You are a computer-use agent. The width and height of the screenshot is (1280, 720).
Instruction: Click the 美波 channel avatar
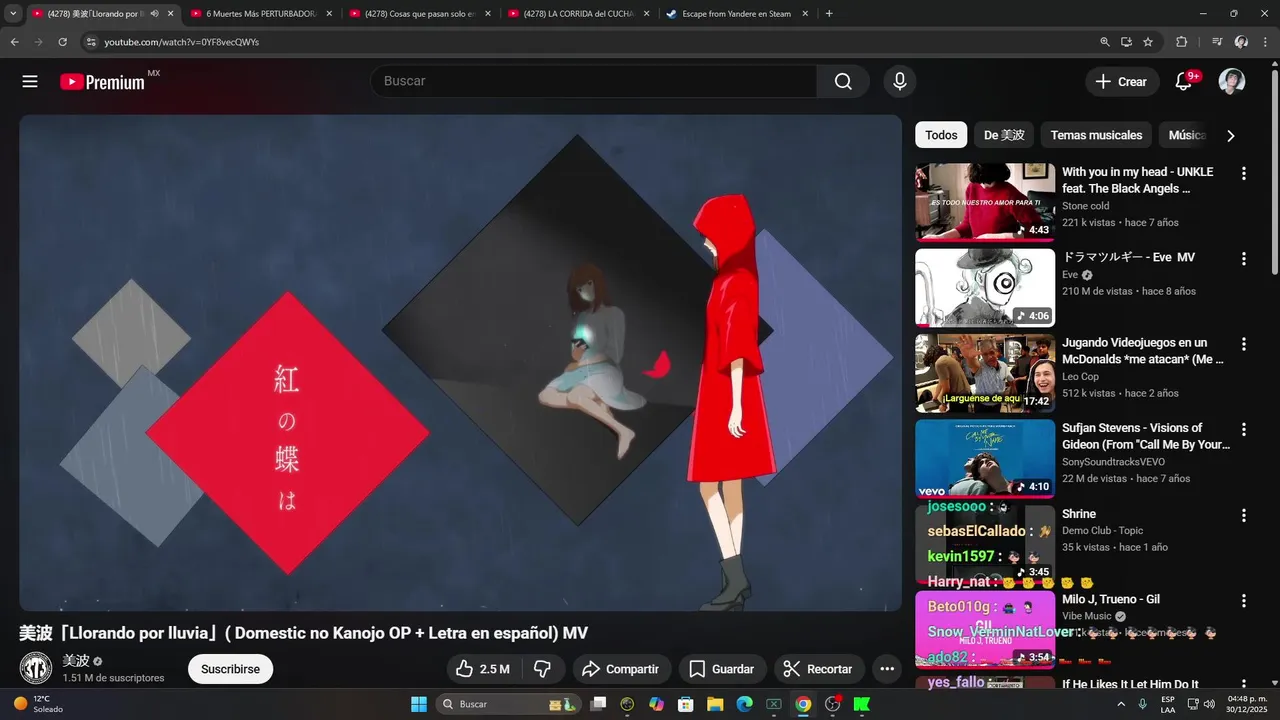pyautogui.click(x=36, y=668)
